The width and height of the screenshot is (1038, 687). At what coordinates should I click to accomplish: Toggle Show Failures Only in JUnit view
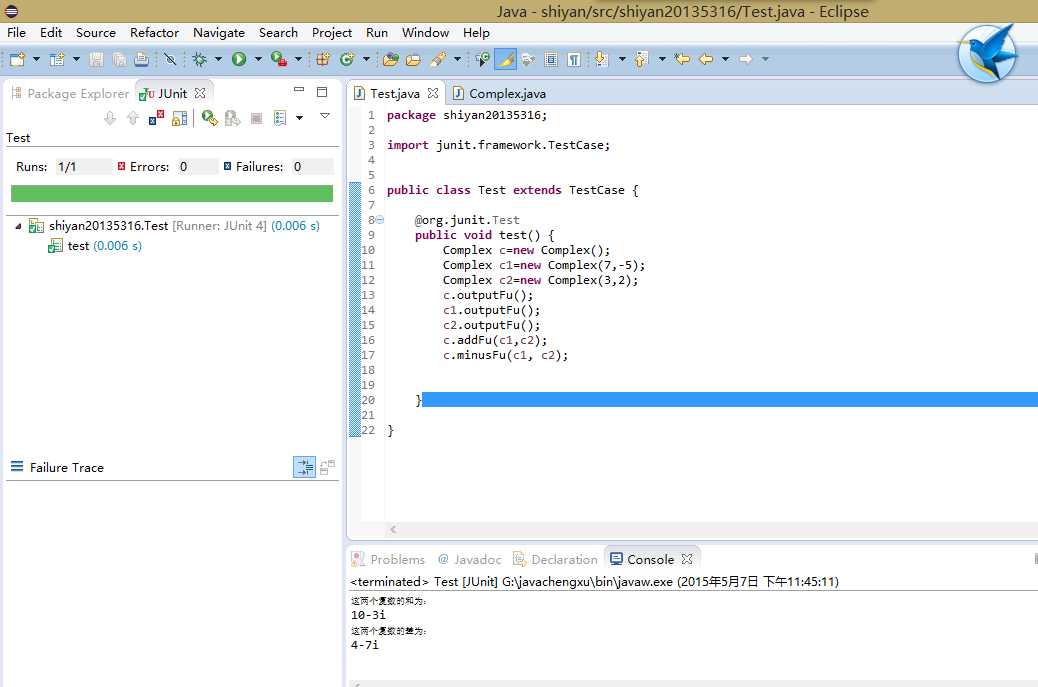coord(156,118)
